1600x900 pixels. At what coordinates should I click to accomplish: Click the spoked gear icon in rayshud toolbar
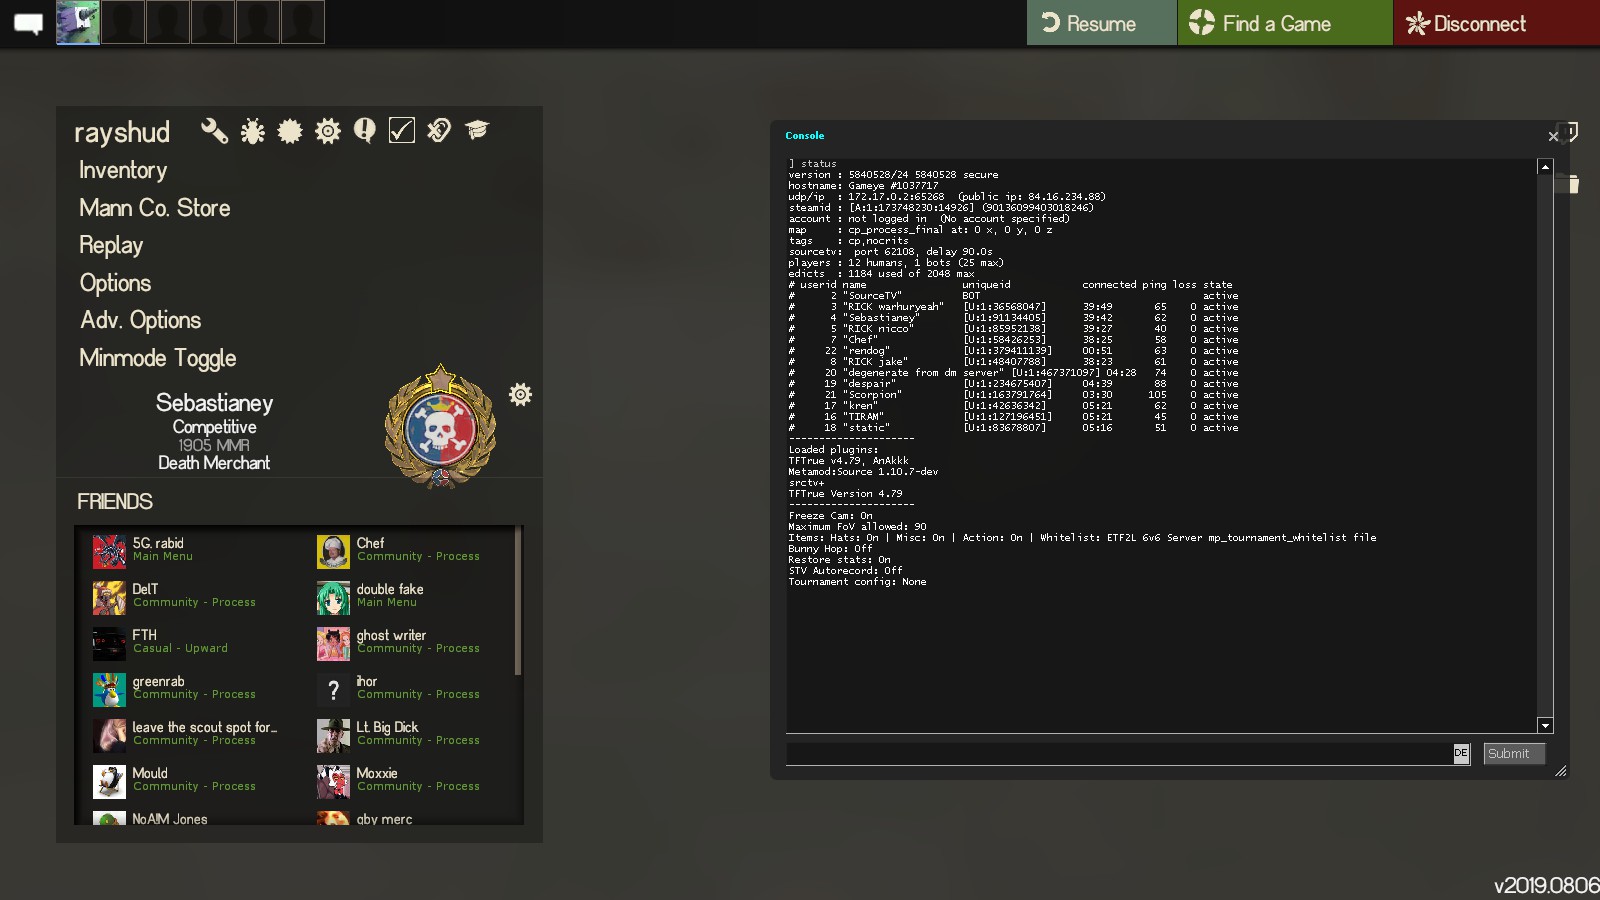(x=328, y=131)
